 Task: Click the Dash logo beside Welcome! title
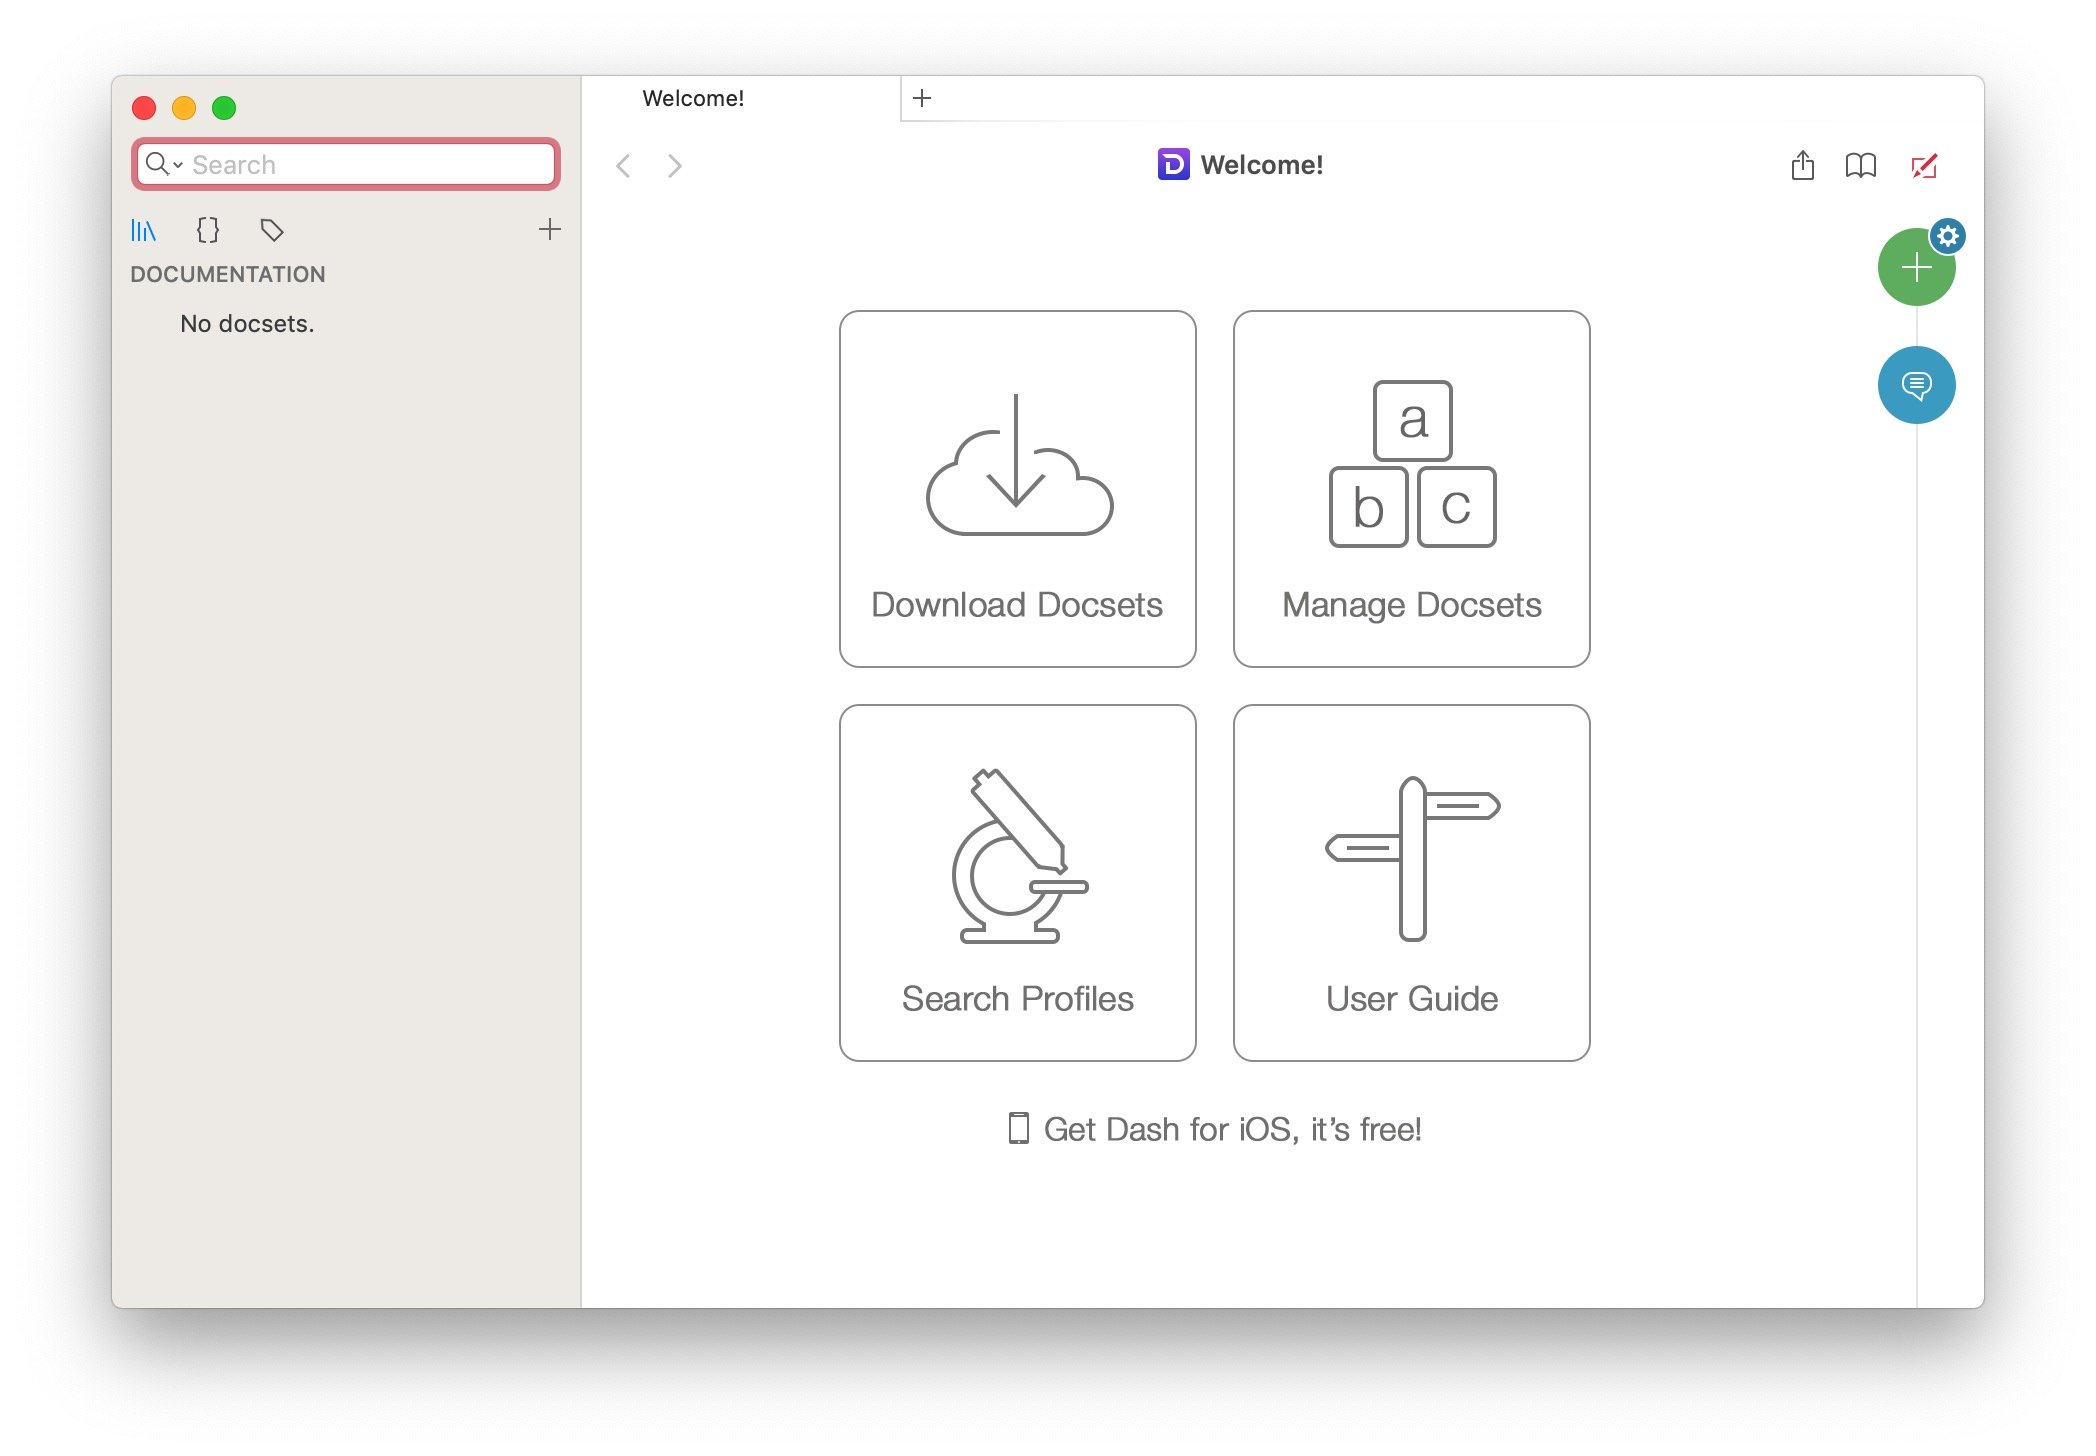point(1173,164)
